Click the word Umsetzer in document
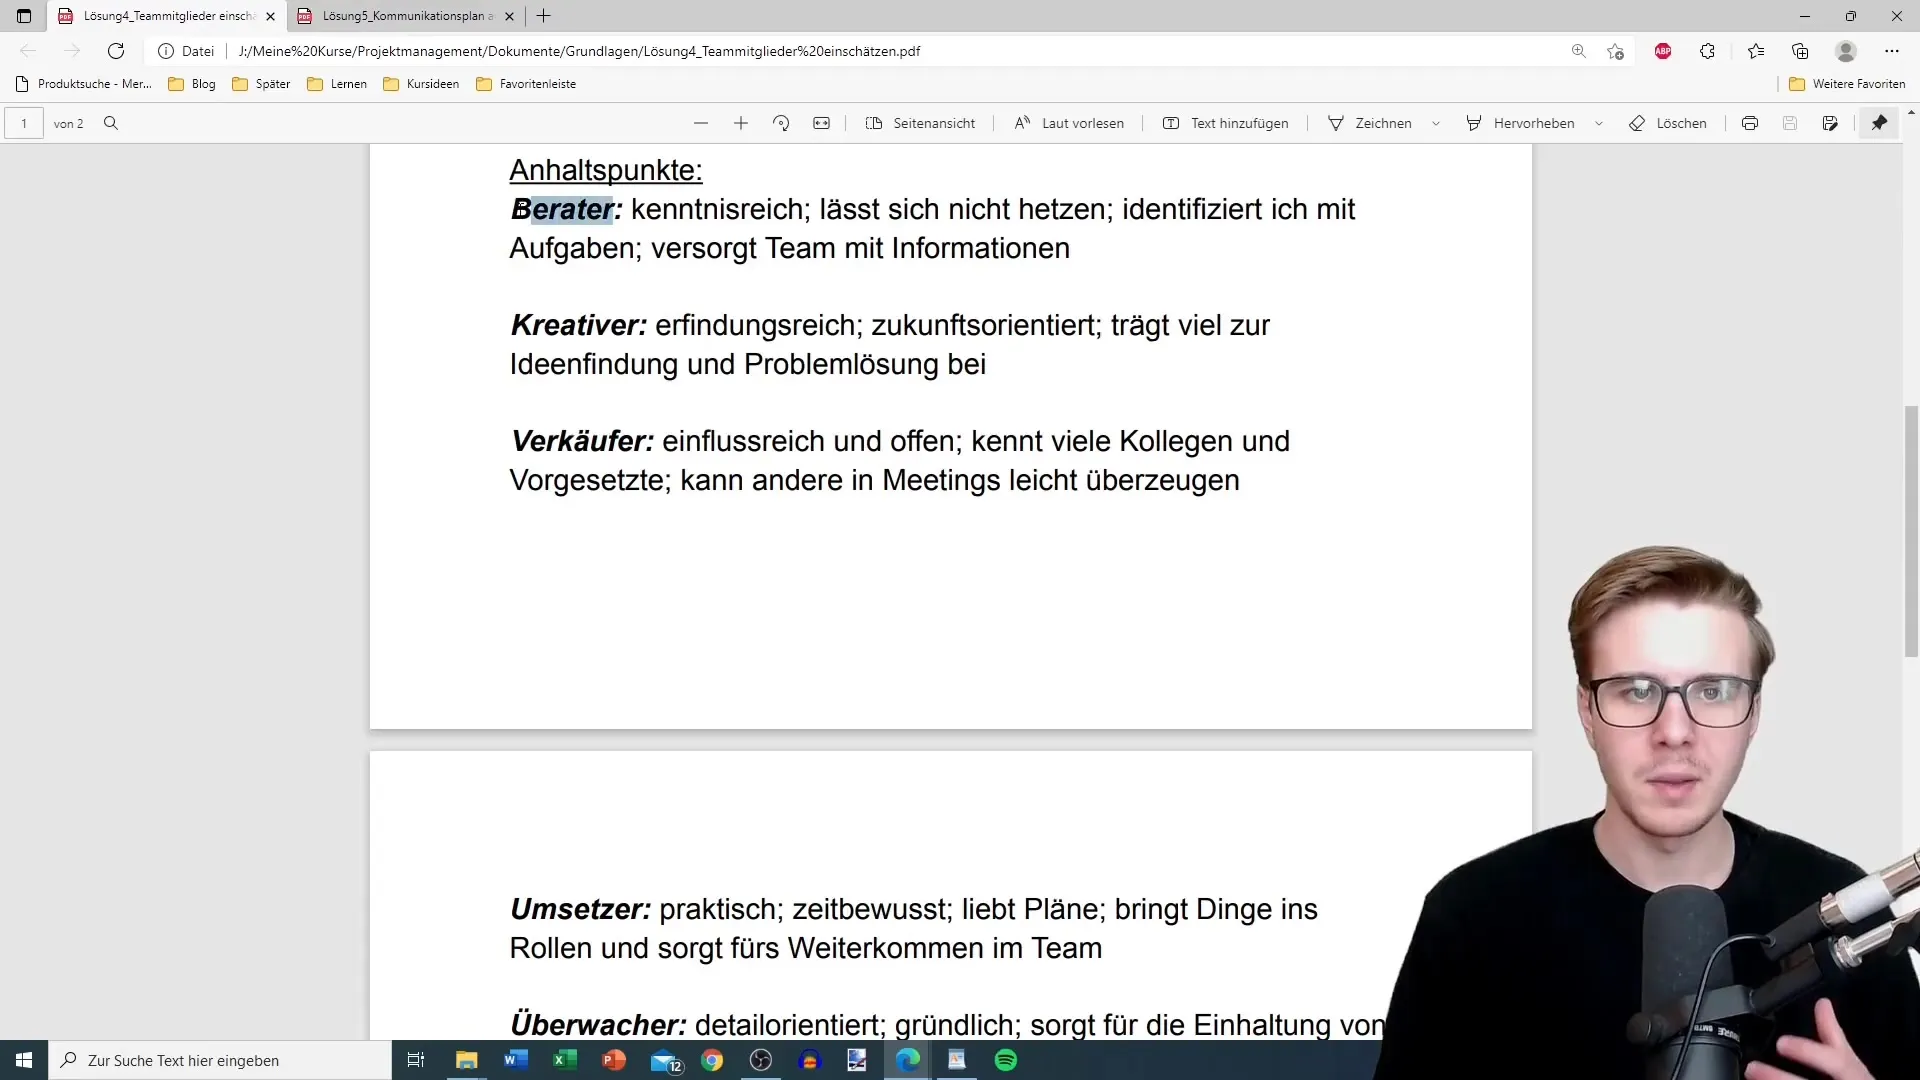This screenshot has width=1920, height=1080. (581, 909)
